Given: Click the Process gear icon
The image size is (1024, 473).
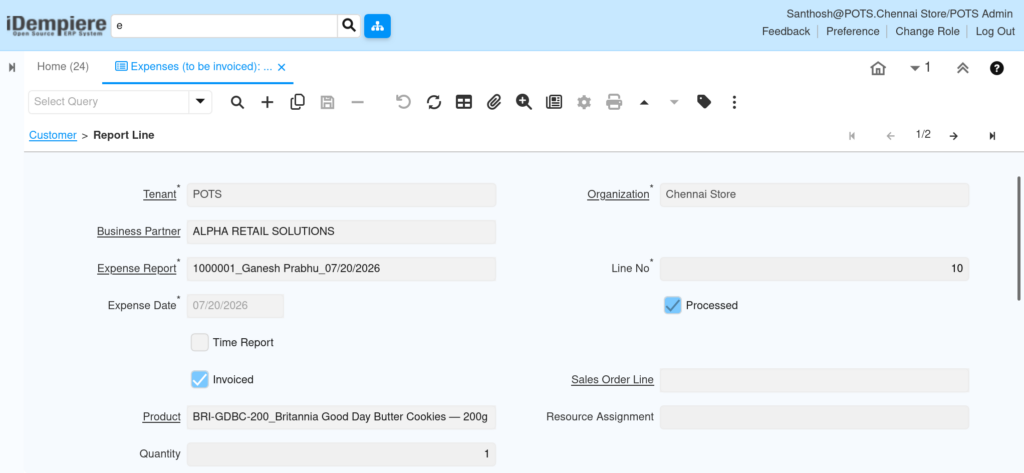Looking at the screenshot, I should point(584,102).
